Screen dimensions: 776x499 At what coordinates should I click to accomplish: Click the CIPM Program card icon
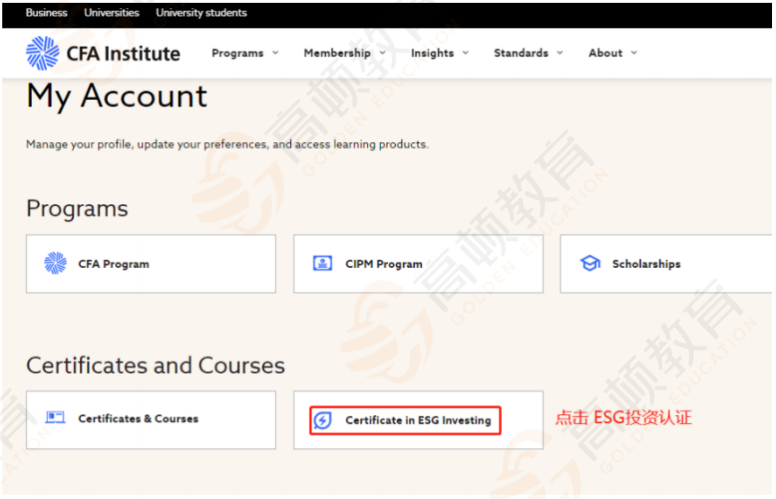[x=323, y=264]
